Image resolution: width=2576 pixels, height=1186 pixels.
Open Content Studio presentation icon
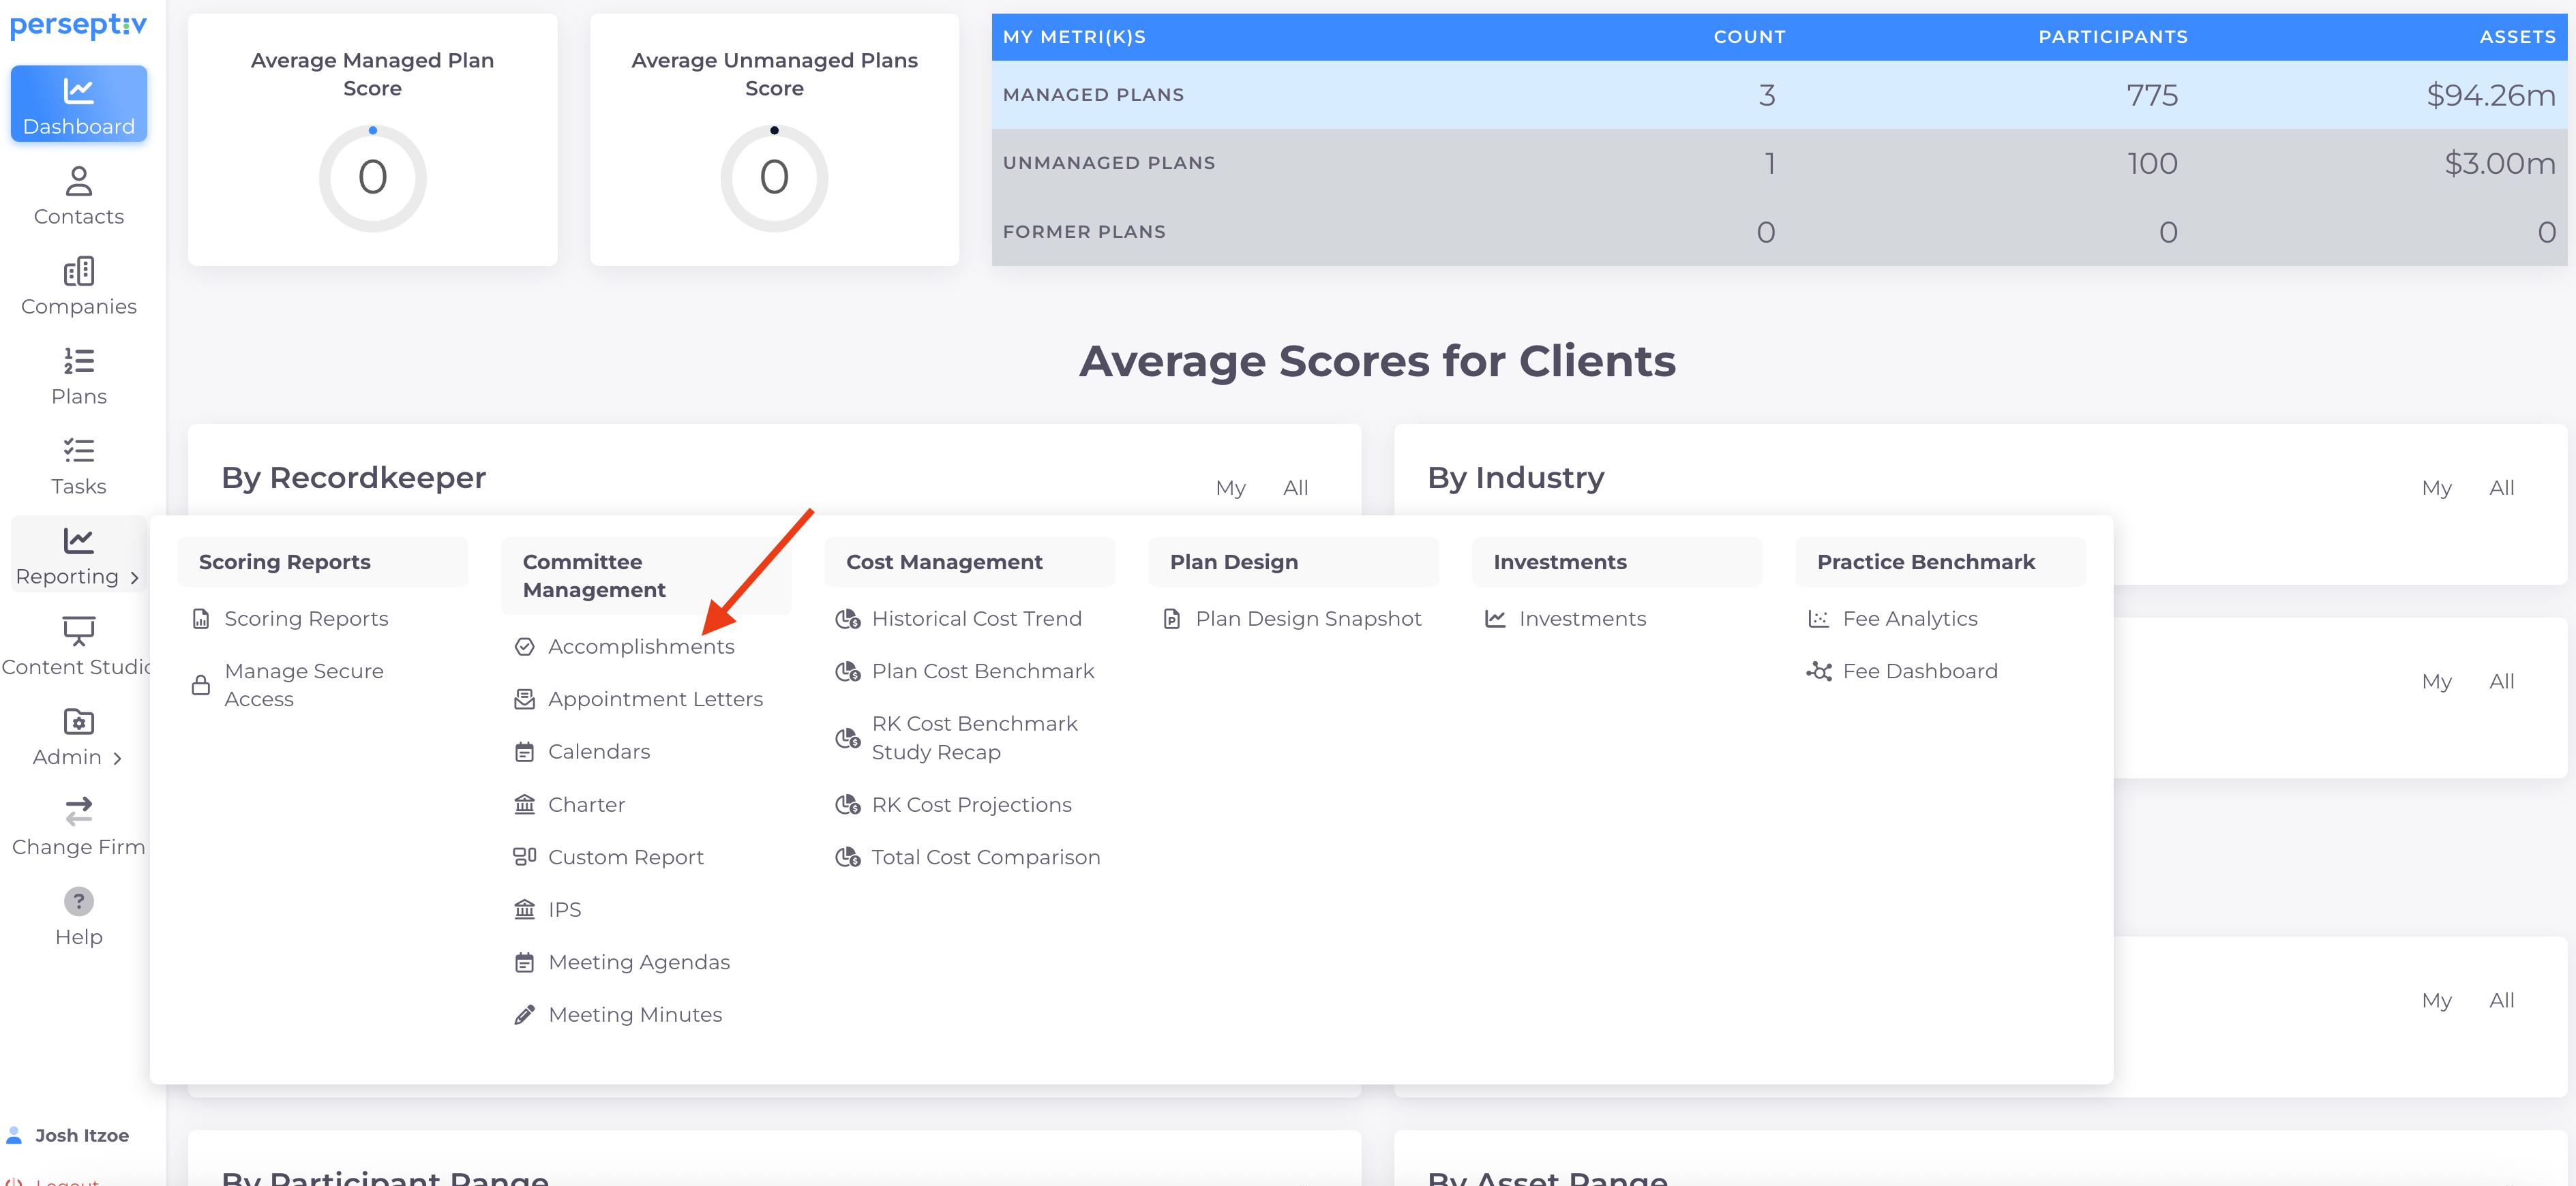pyautogui.click(x=78, y=631)
